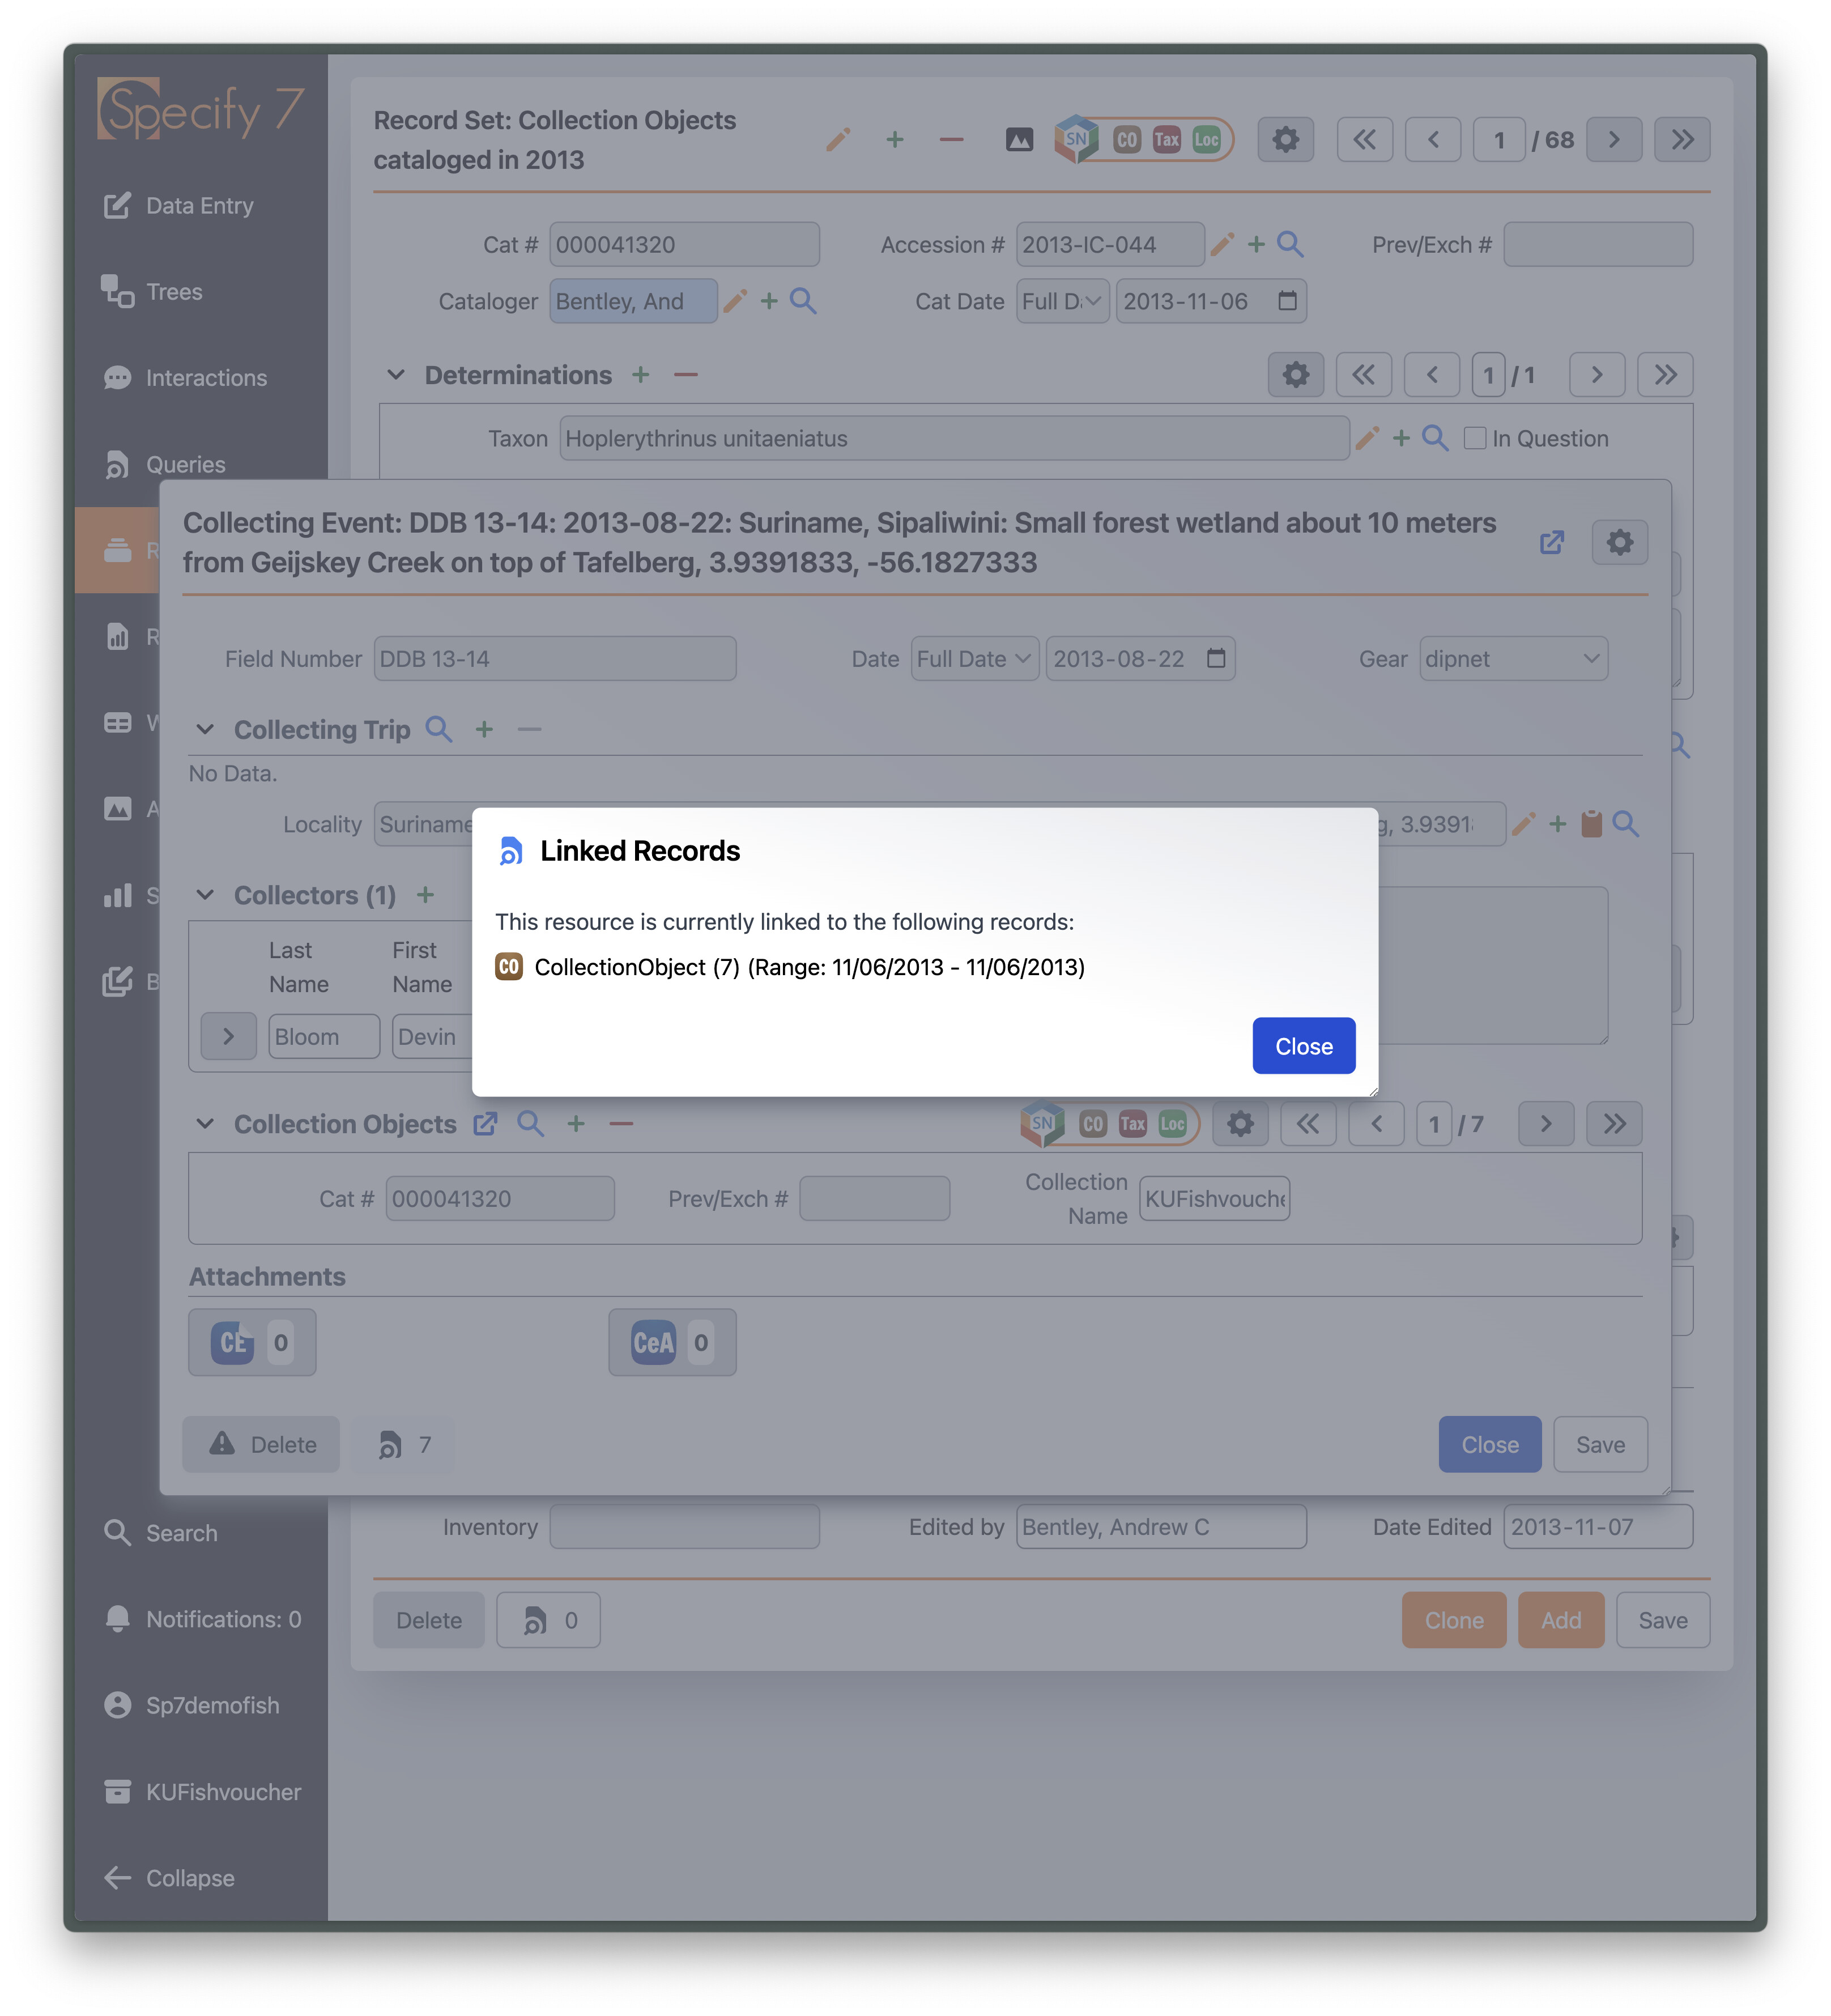Click the Notifications bell icon
This screenshot has height=2016, width=1831.
pos(118,1619)
